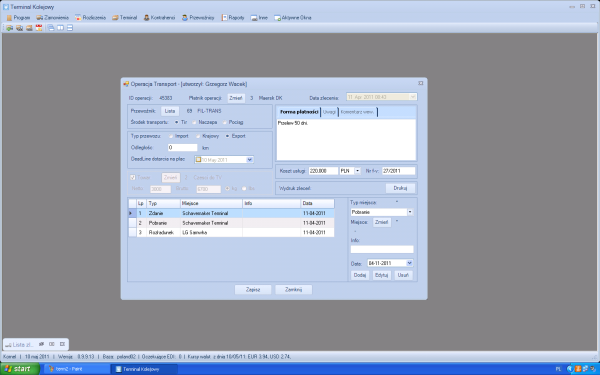Choose Import transport type
This screenshot has width=600, height=375.
pos(171,136)
